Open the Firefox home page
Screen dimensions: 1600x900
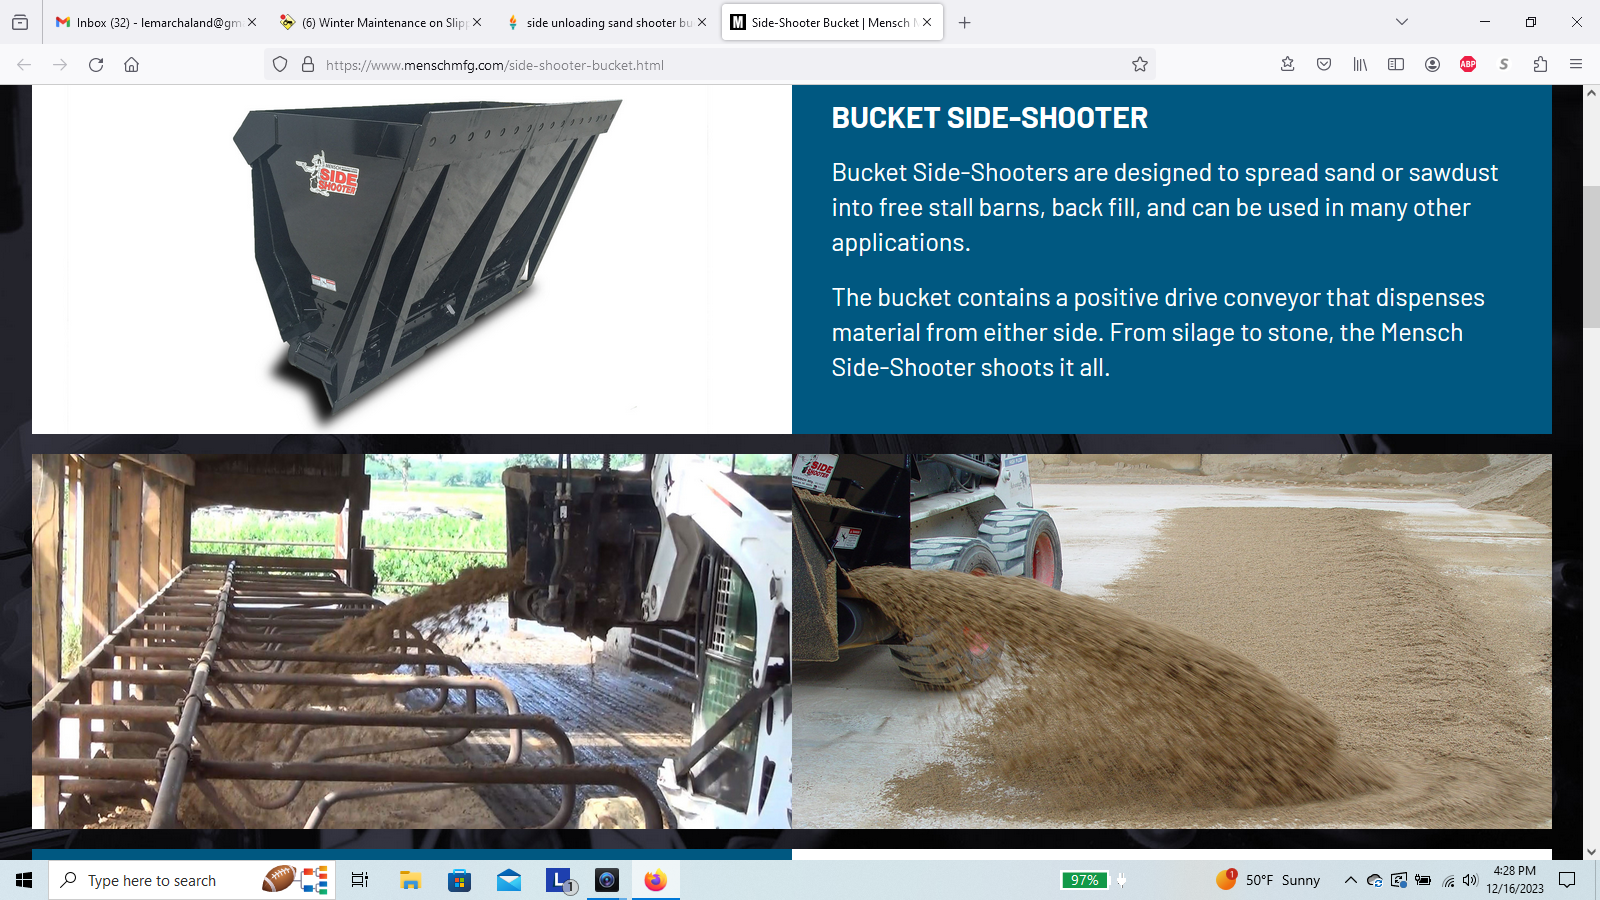click(x=131, y=65)
